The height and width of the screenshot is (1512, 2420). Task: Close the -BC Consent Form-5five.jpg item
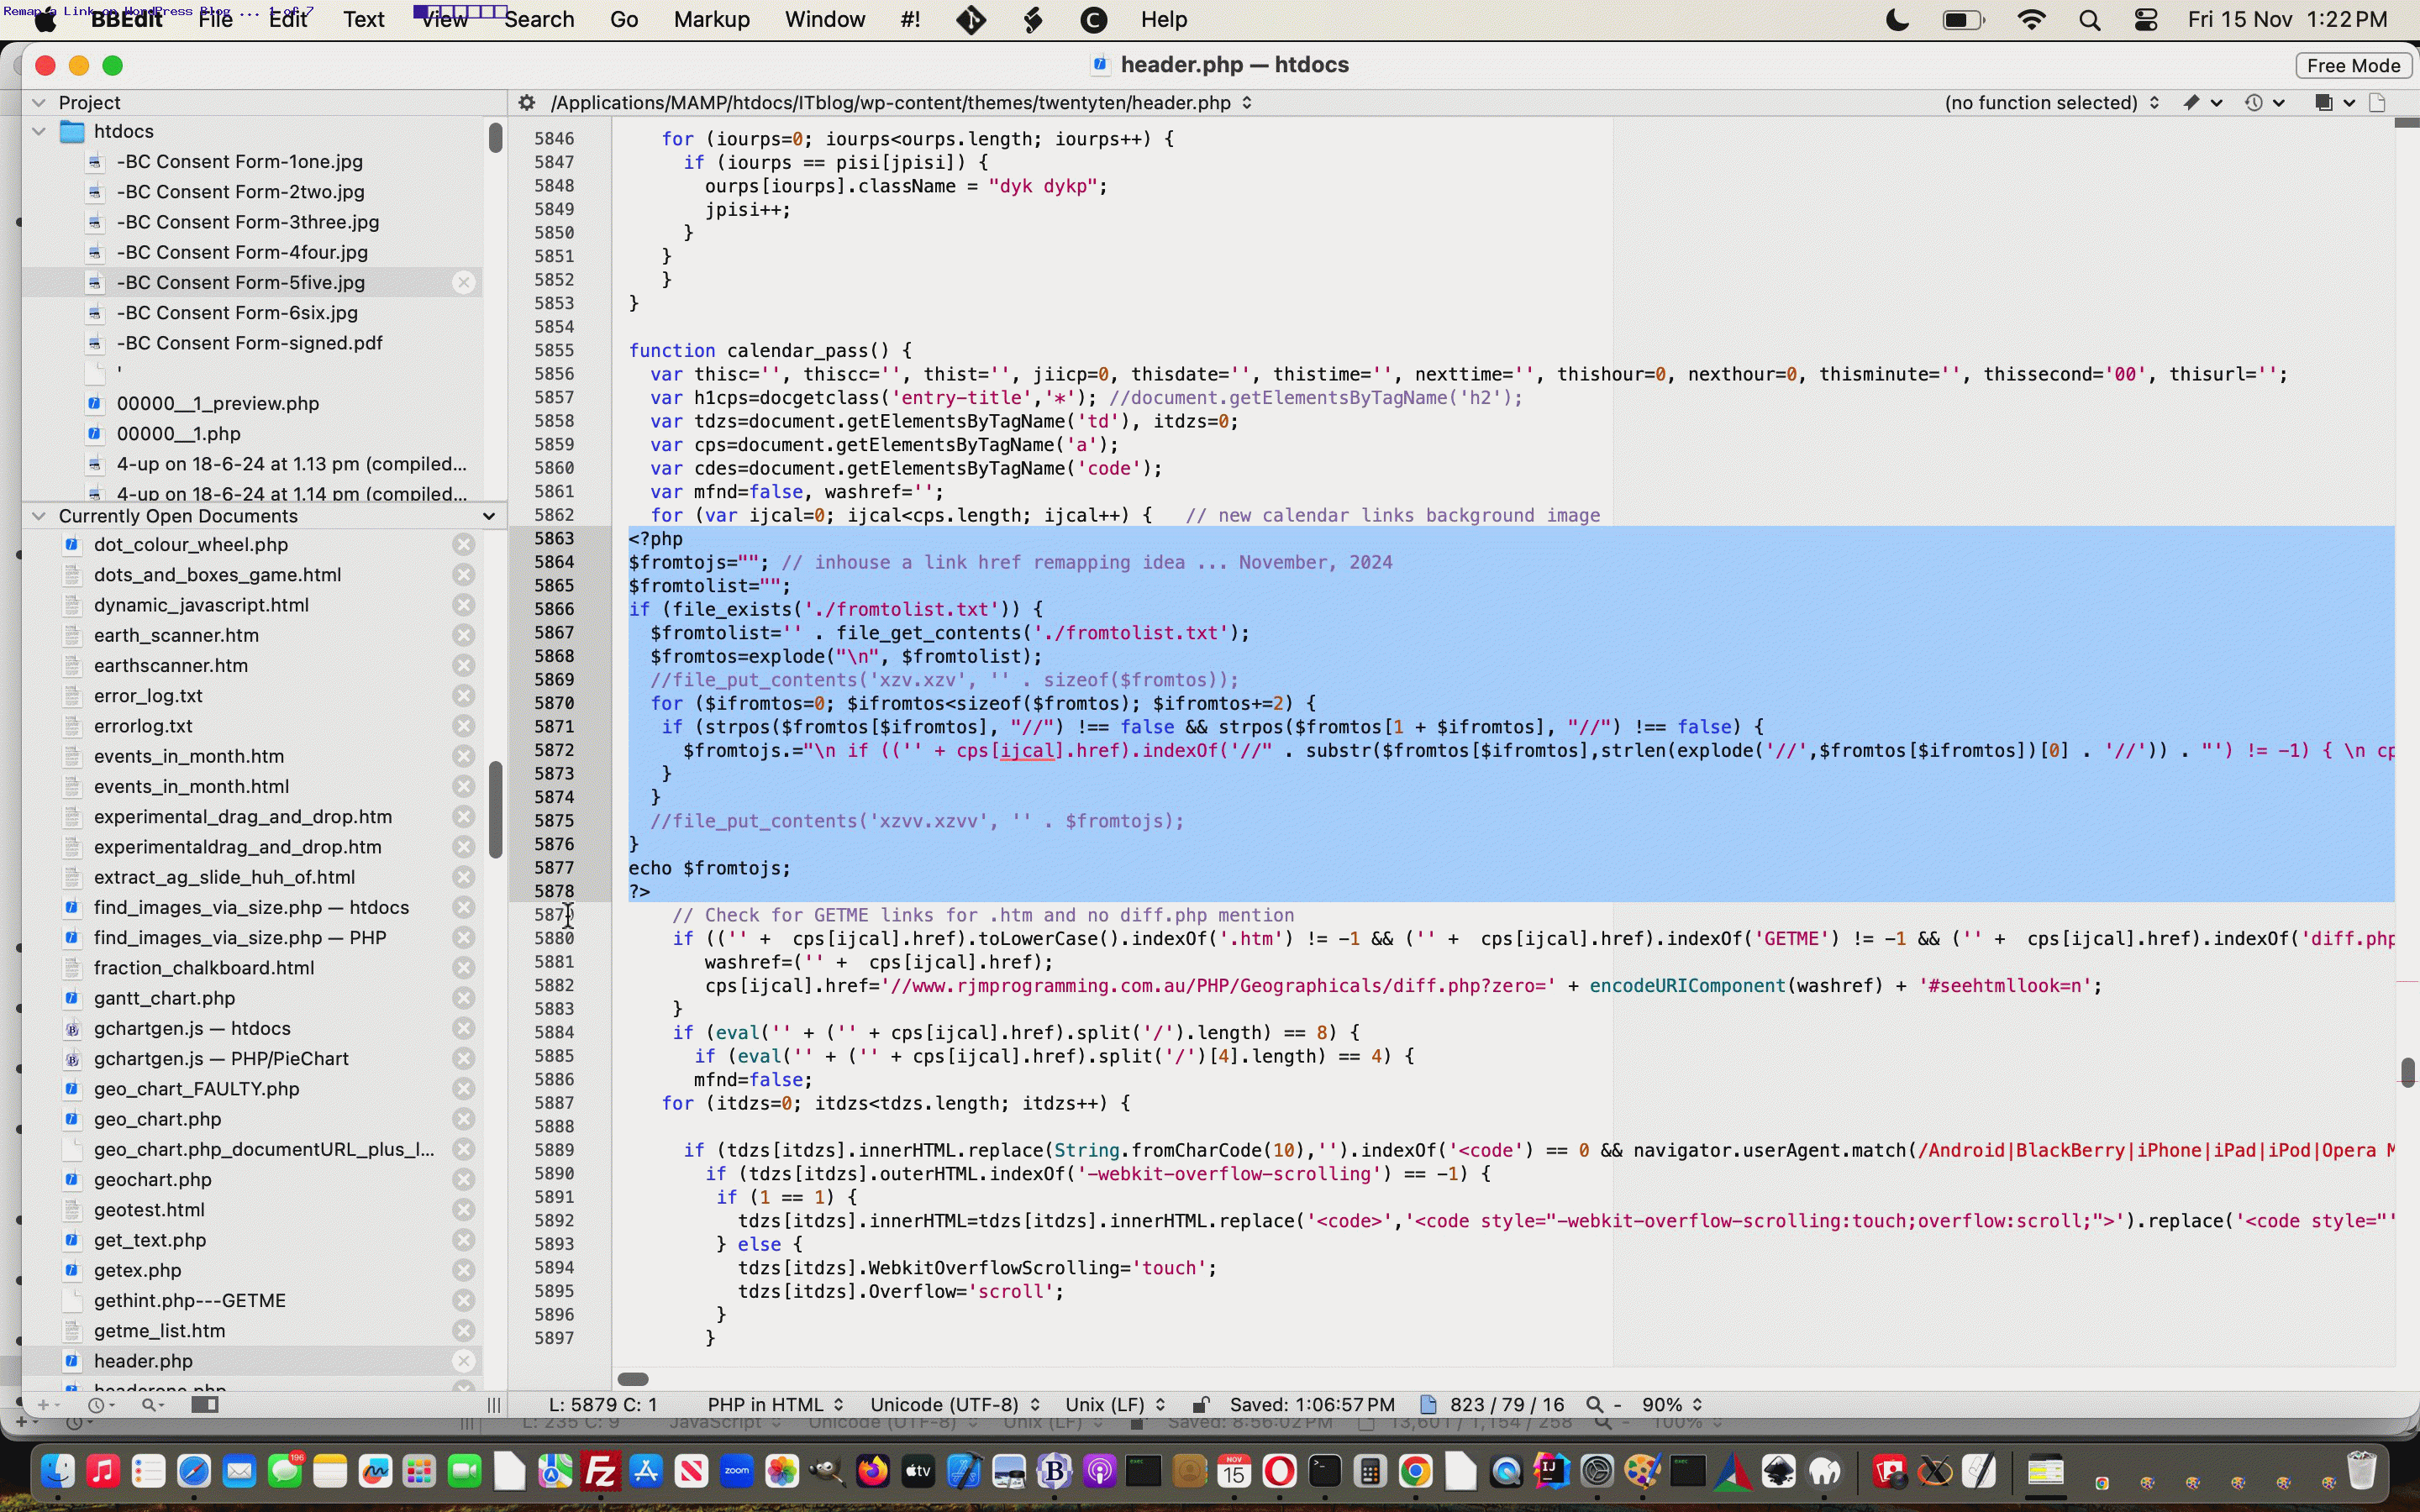(463, 282)
